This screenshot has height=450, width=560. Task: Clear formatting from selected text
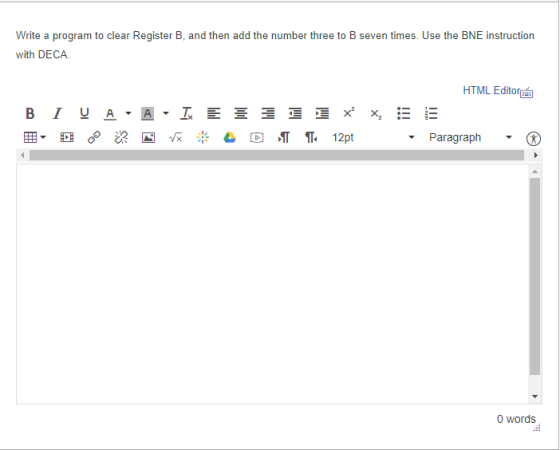(x=187, y=114)
